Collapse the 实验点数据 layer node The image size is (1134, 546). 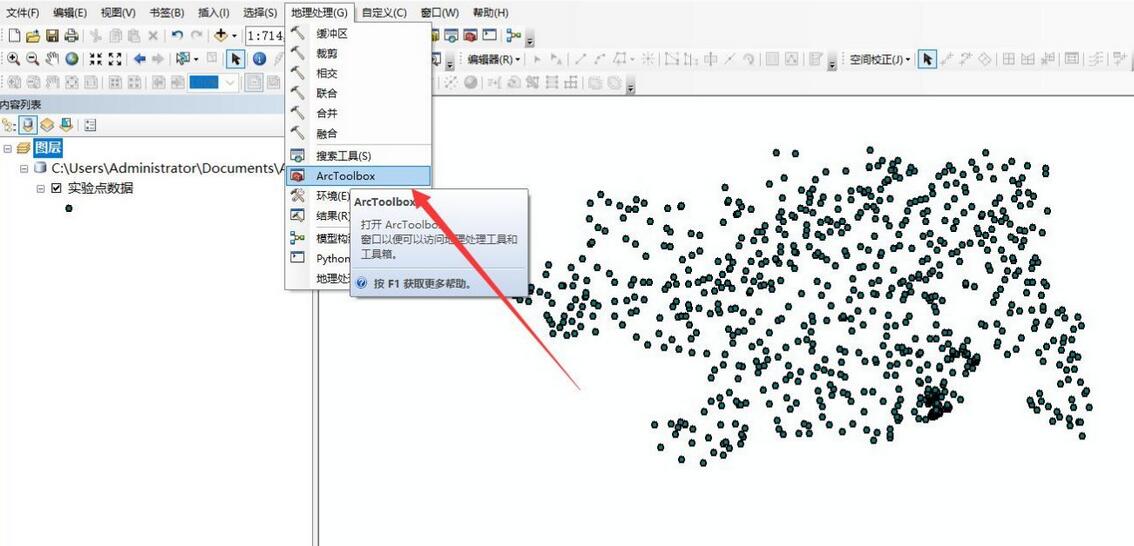point(40,189)
